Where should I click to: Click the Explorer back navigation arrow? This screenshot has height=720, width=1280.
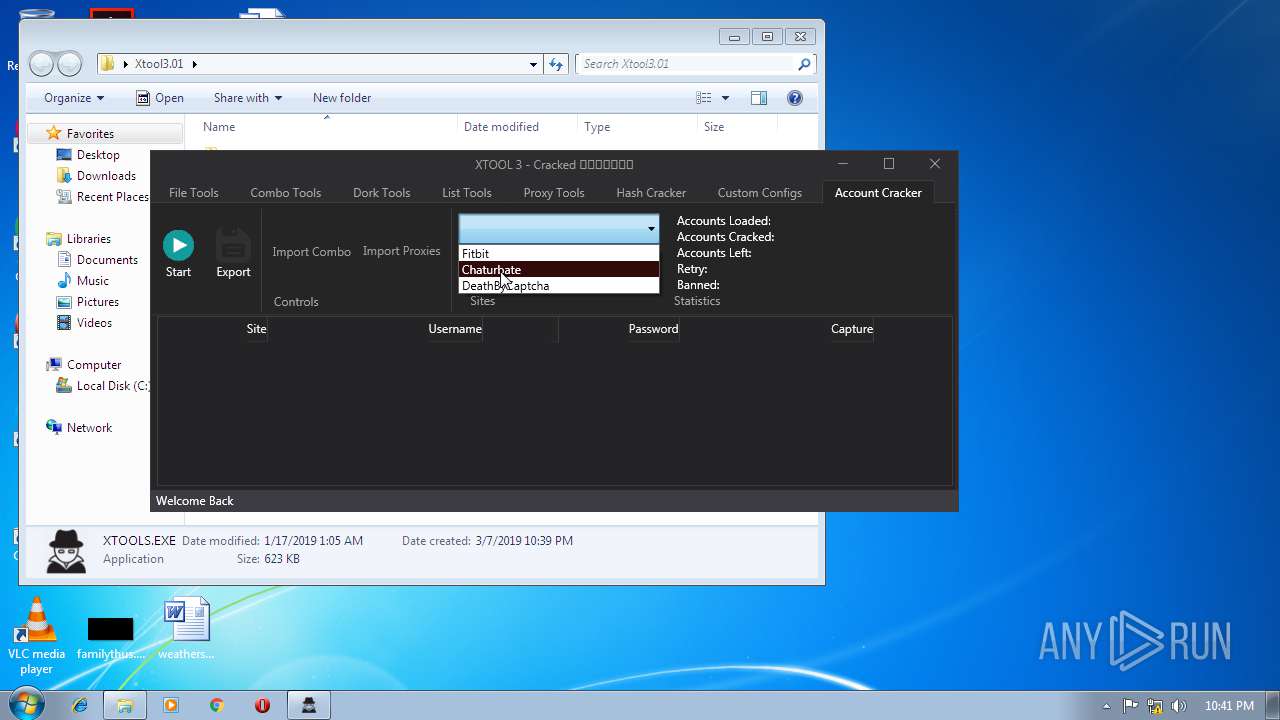point(41,64)
